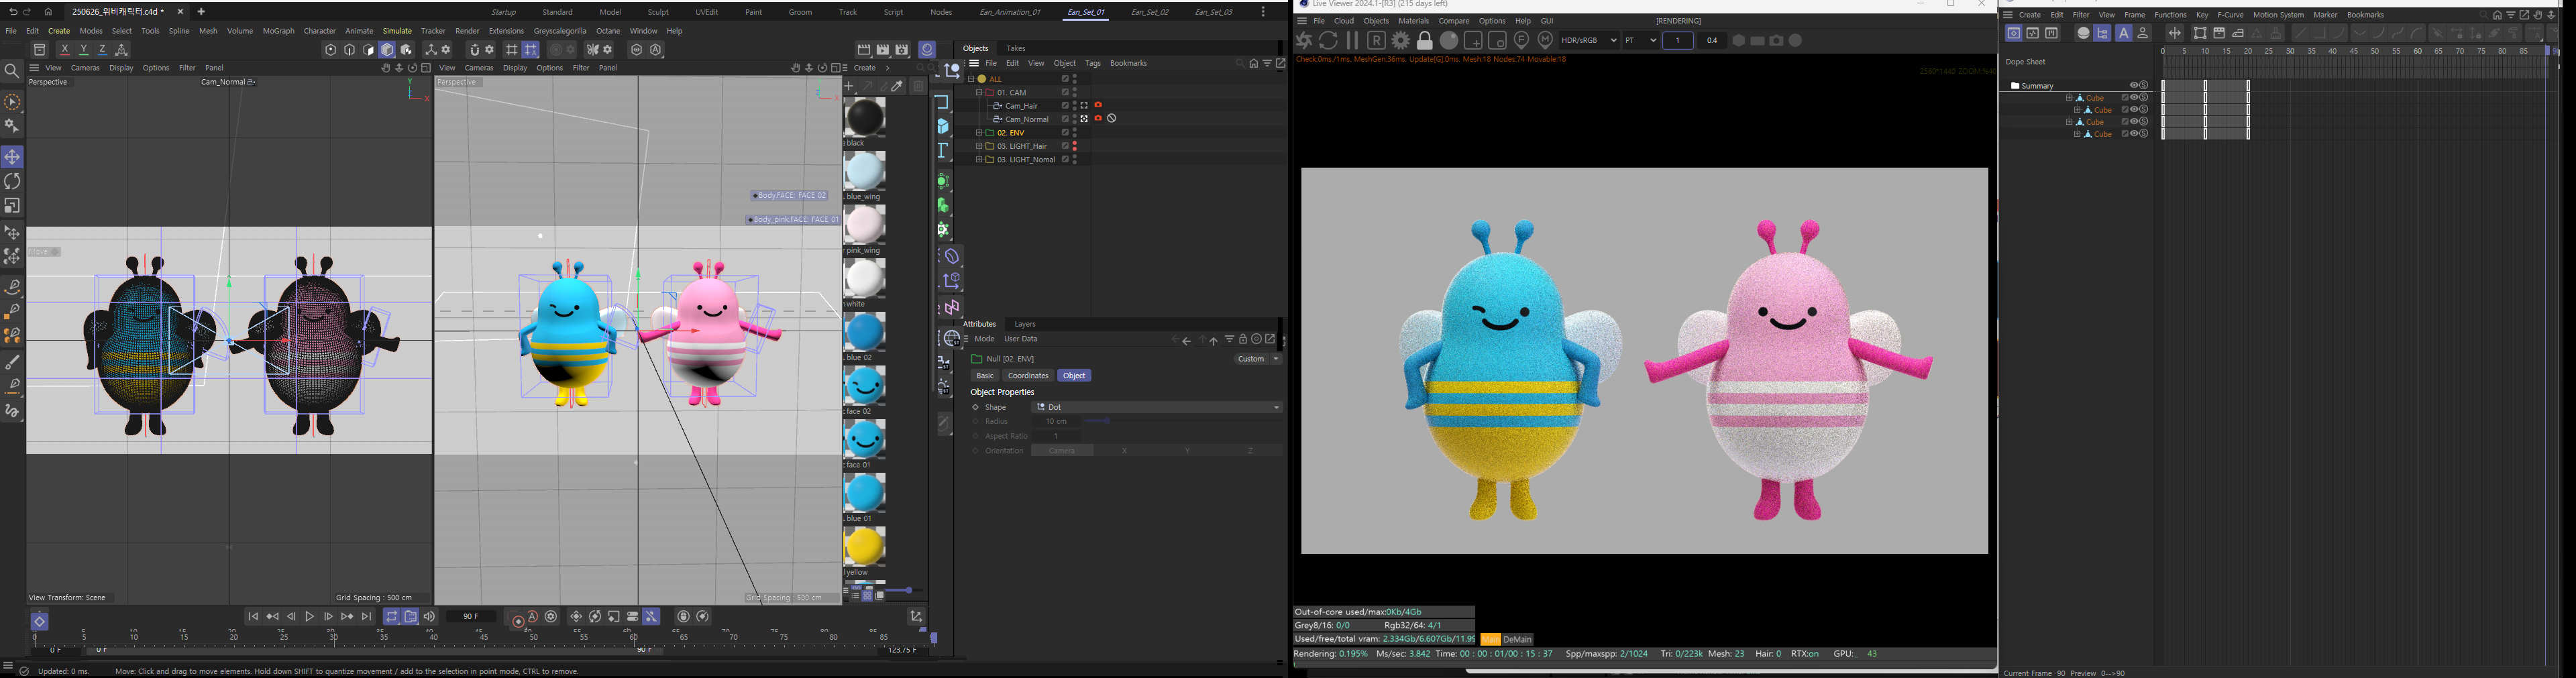The image size is (2576, 678).
Task: Open the Octane menu in the menu bar
Action: (608, 31)
